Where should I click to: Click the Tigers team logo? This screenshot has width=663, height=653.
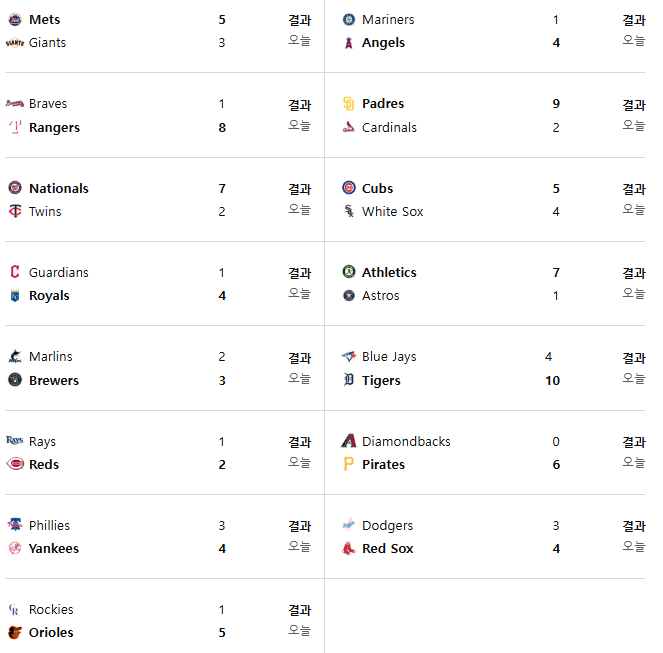pyautogui.click(x=348, y=380)
